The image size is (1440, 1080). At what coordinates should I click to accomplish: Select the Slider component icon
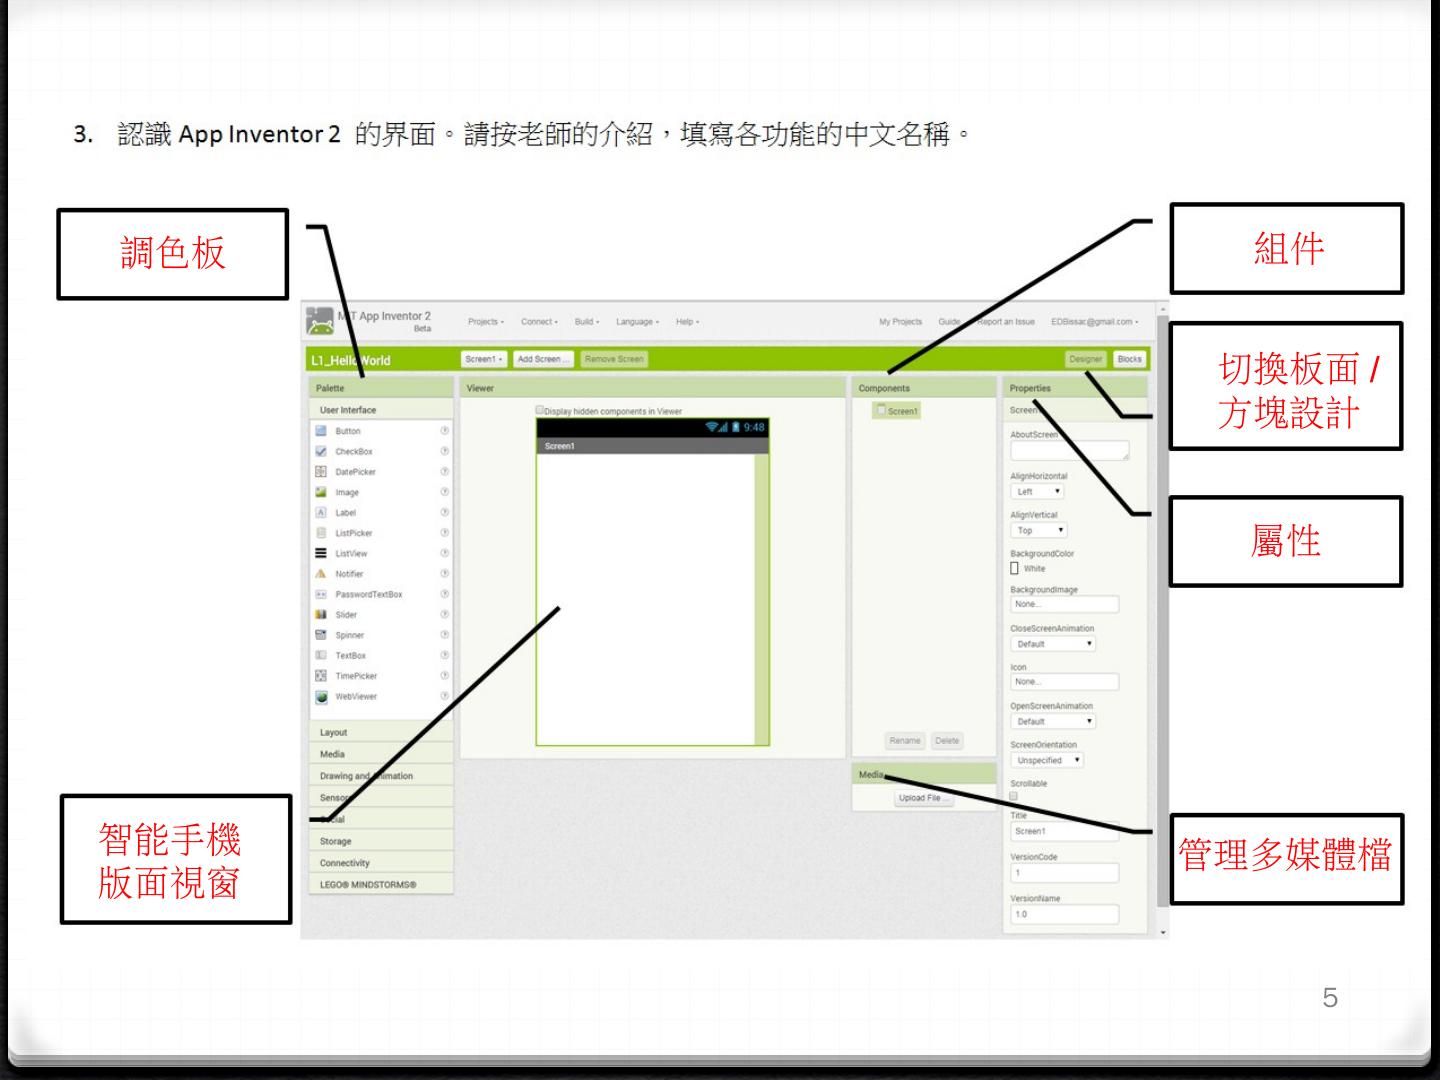point(321,614)
